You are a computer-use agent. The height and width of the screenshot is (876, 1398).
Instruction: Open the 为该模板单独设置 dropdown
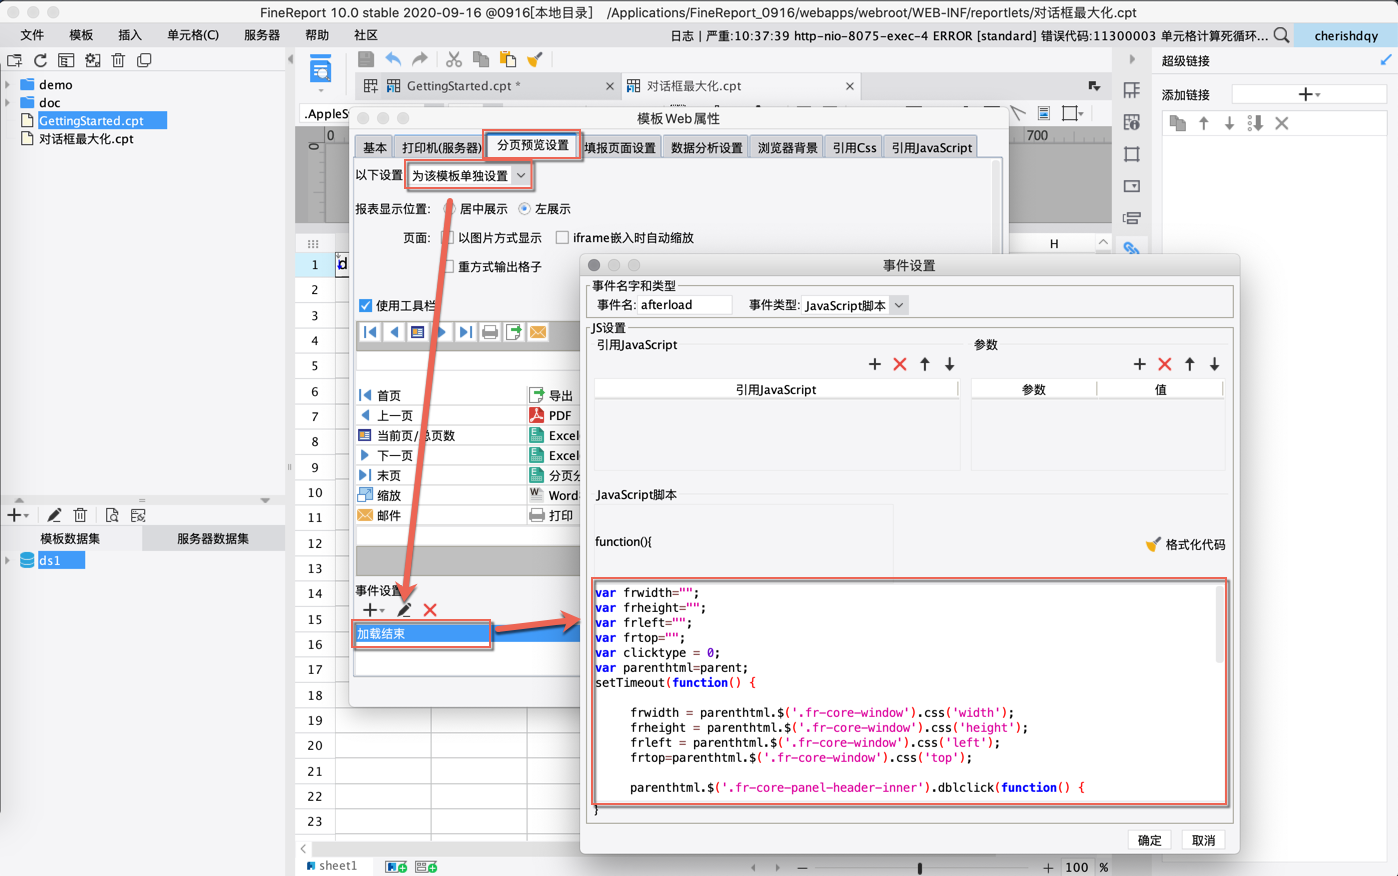[468, 176]
